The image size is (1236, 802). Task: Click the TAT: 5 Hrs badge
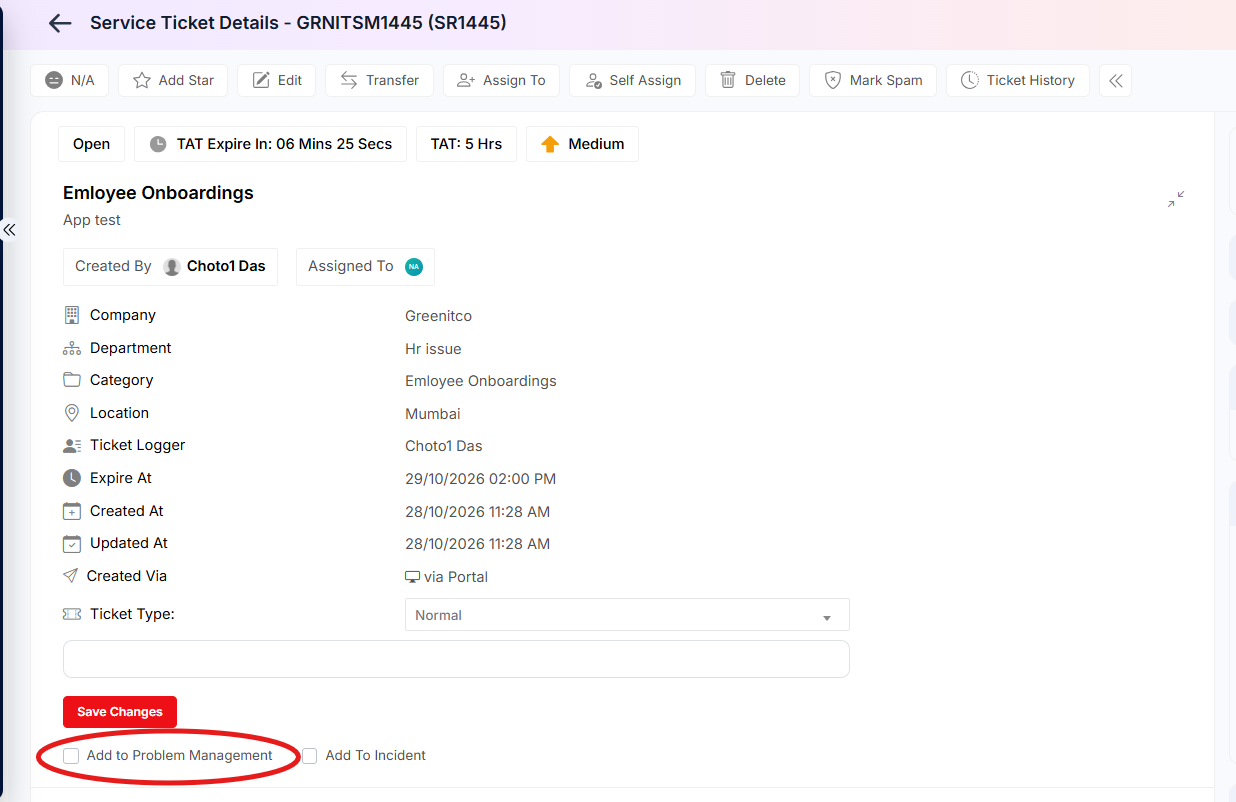(x=466, y=144)
